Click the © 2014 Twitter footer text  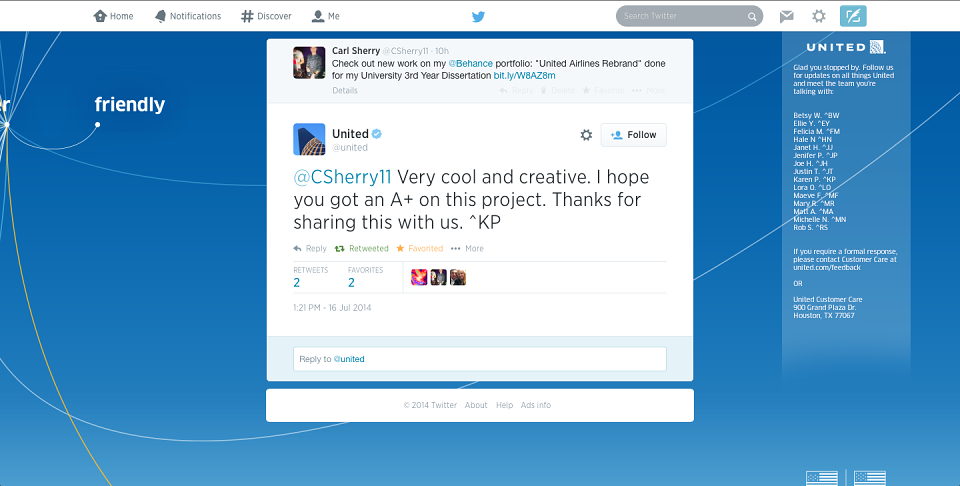tap(430, 405)
